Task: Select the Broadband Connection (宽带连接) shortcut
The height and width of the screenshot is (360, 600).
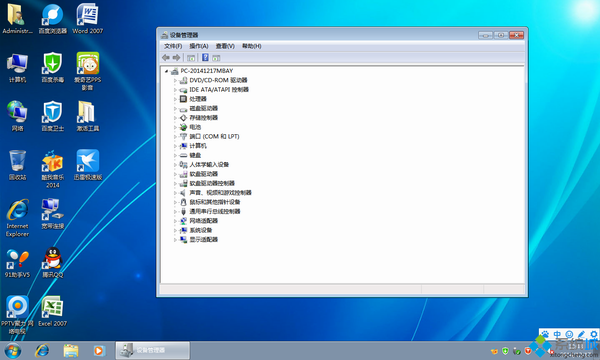Action: point(52,214)
